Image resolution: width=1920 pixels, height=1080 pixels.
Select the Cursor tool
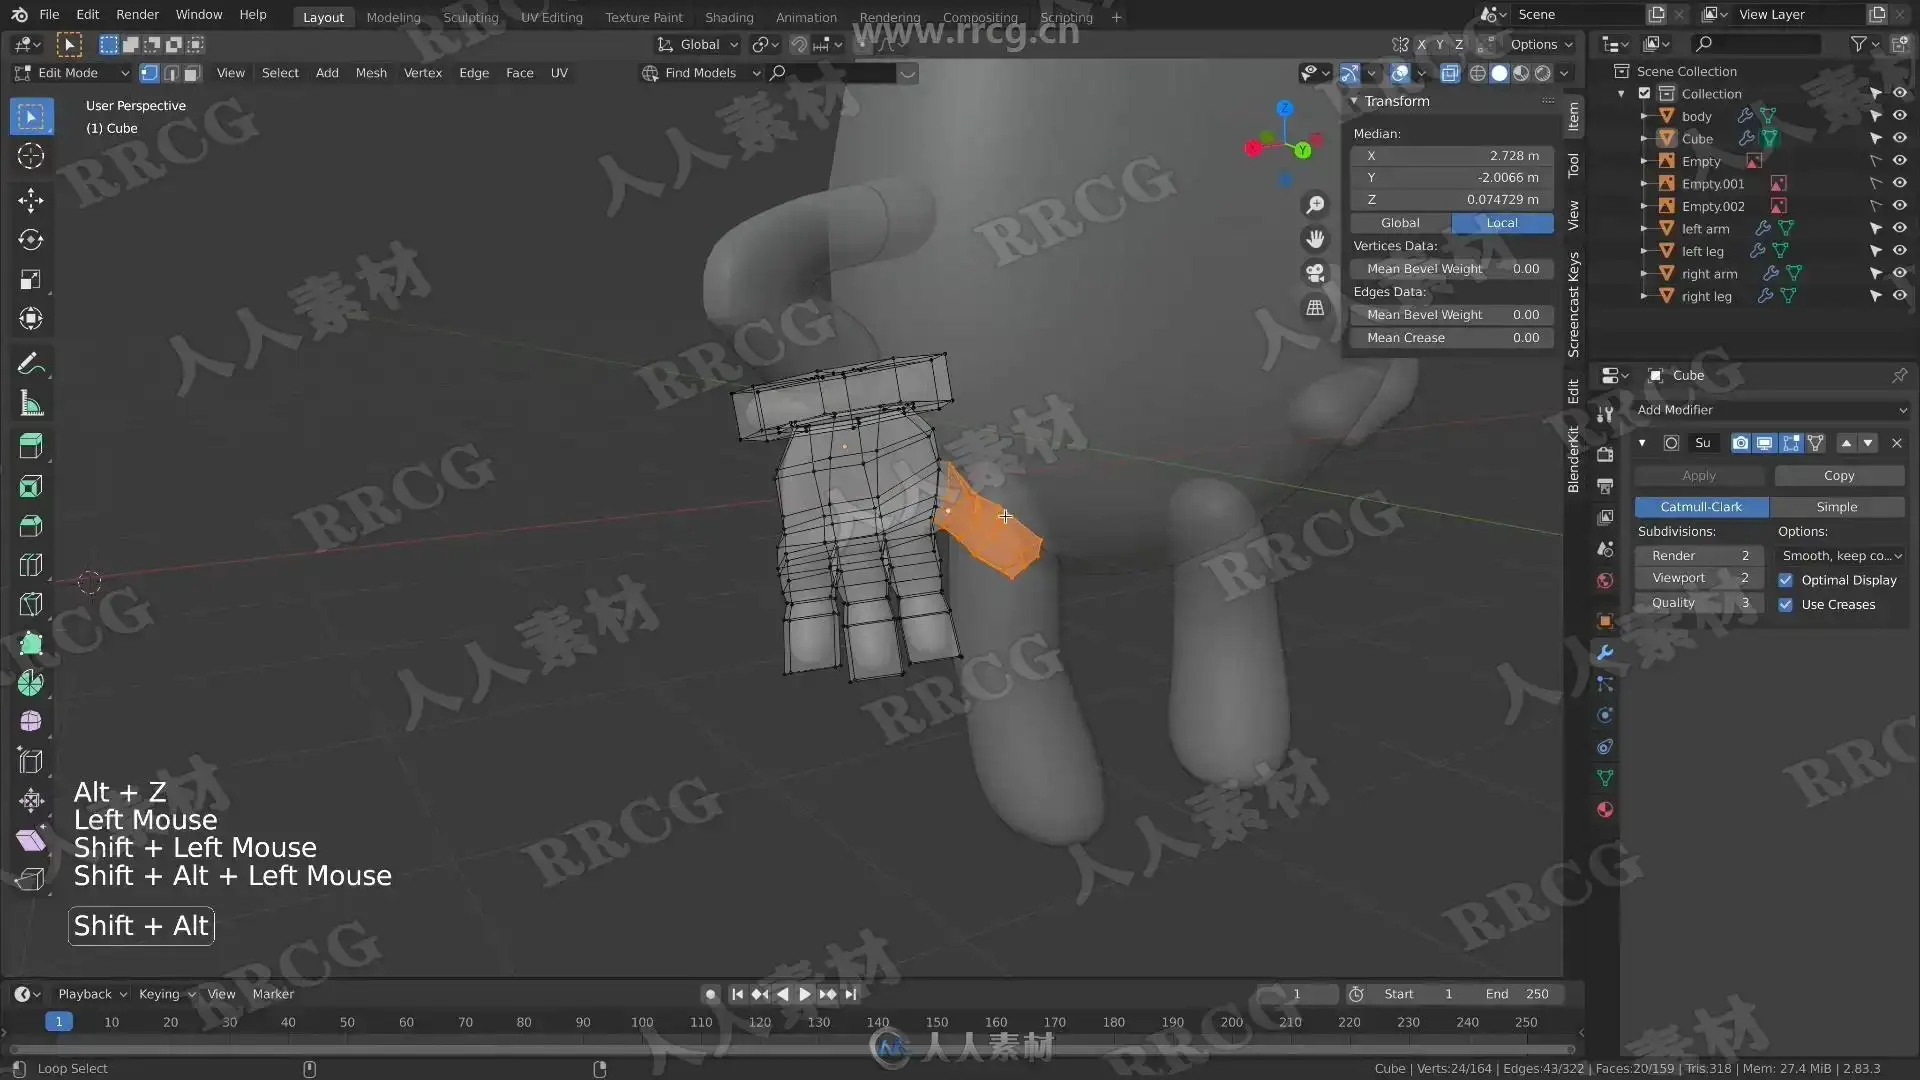pyautogui.click(x=31, y=156)
